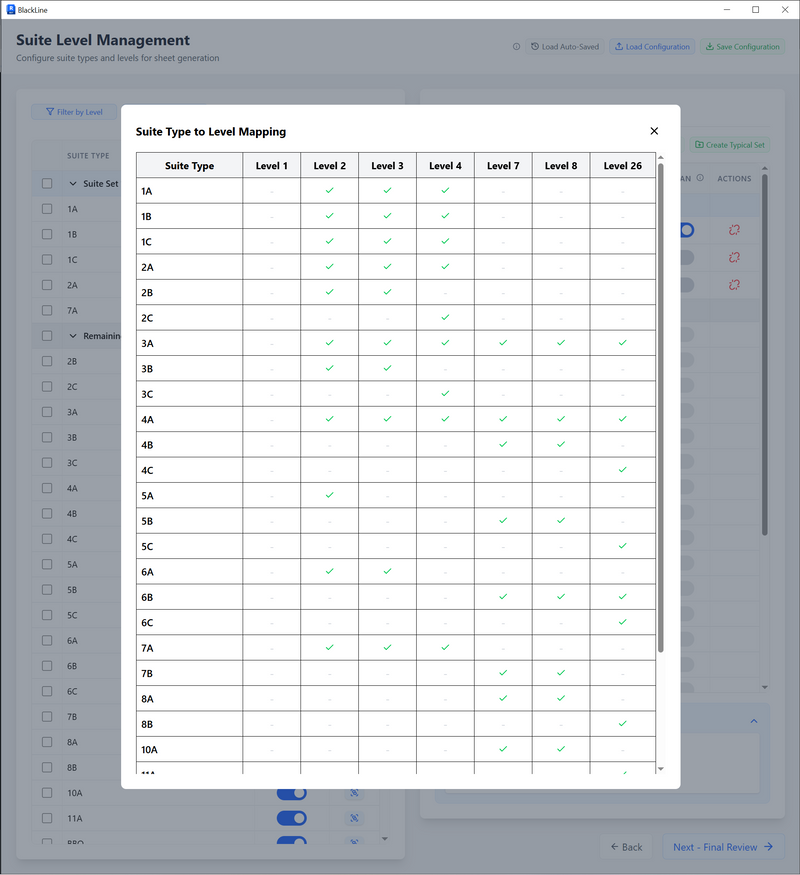
Task: Click the BlackLine app icon in title bar
Action: 11,9
